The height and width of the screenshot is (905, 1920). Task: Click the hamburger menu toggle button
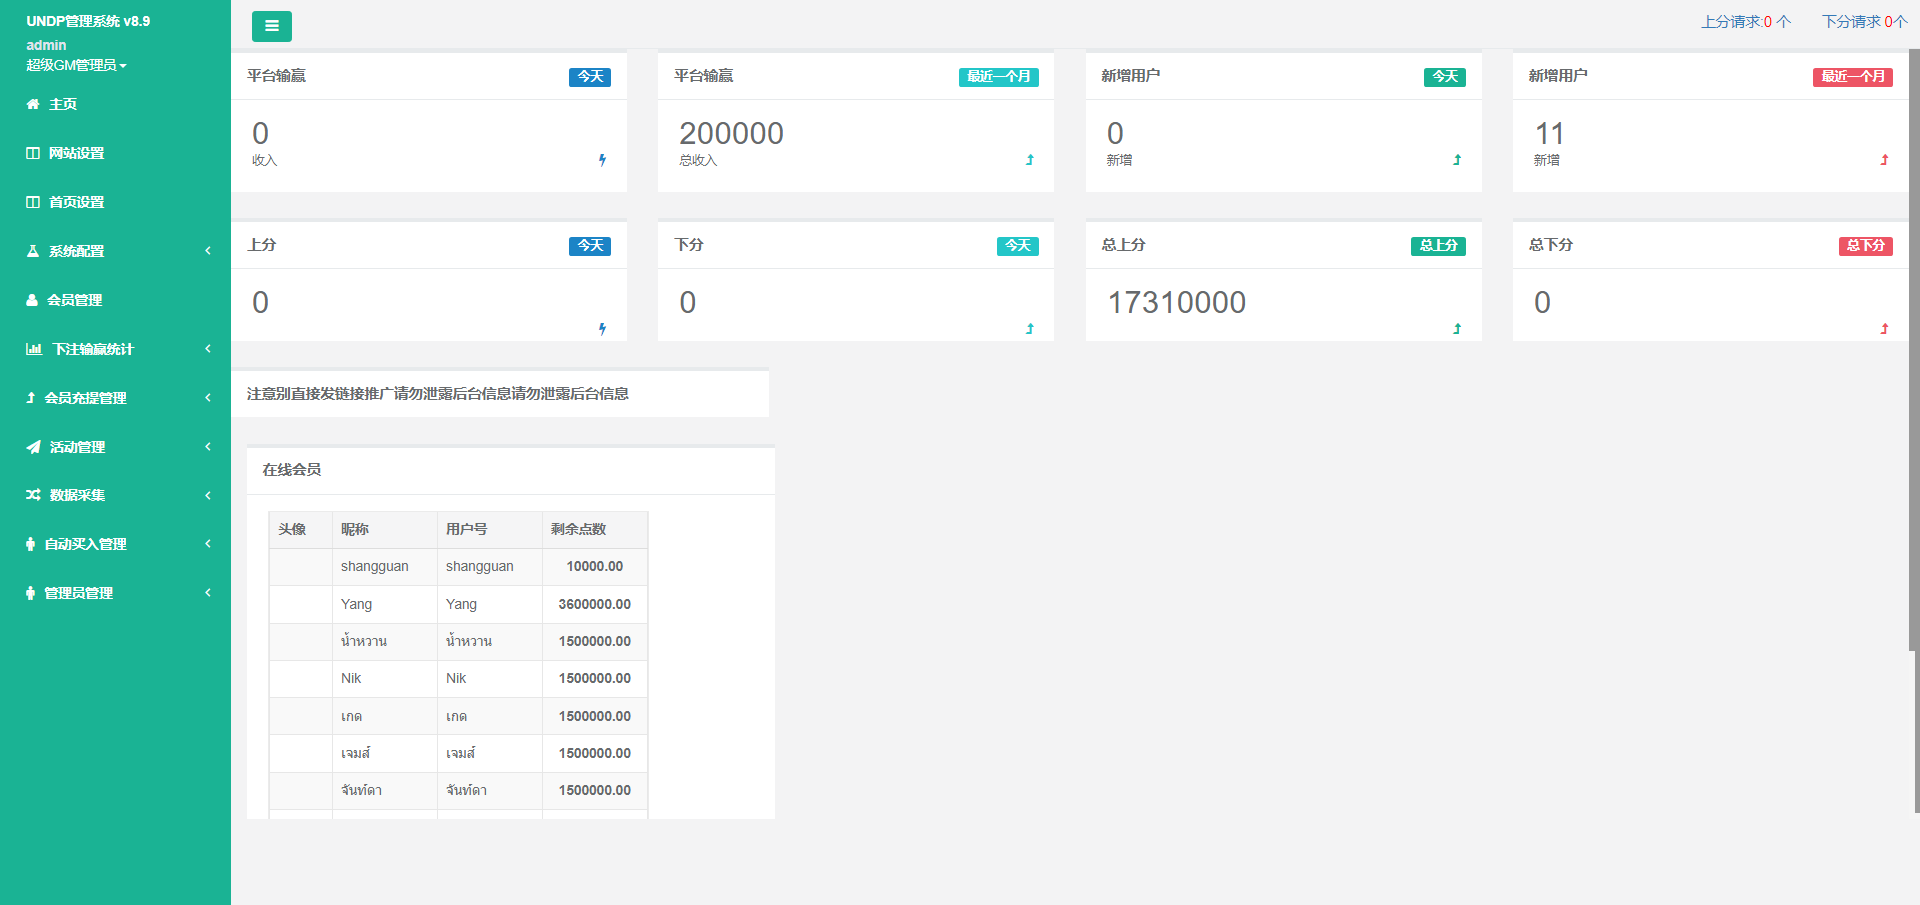[271, 26]
